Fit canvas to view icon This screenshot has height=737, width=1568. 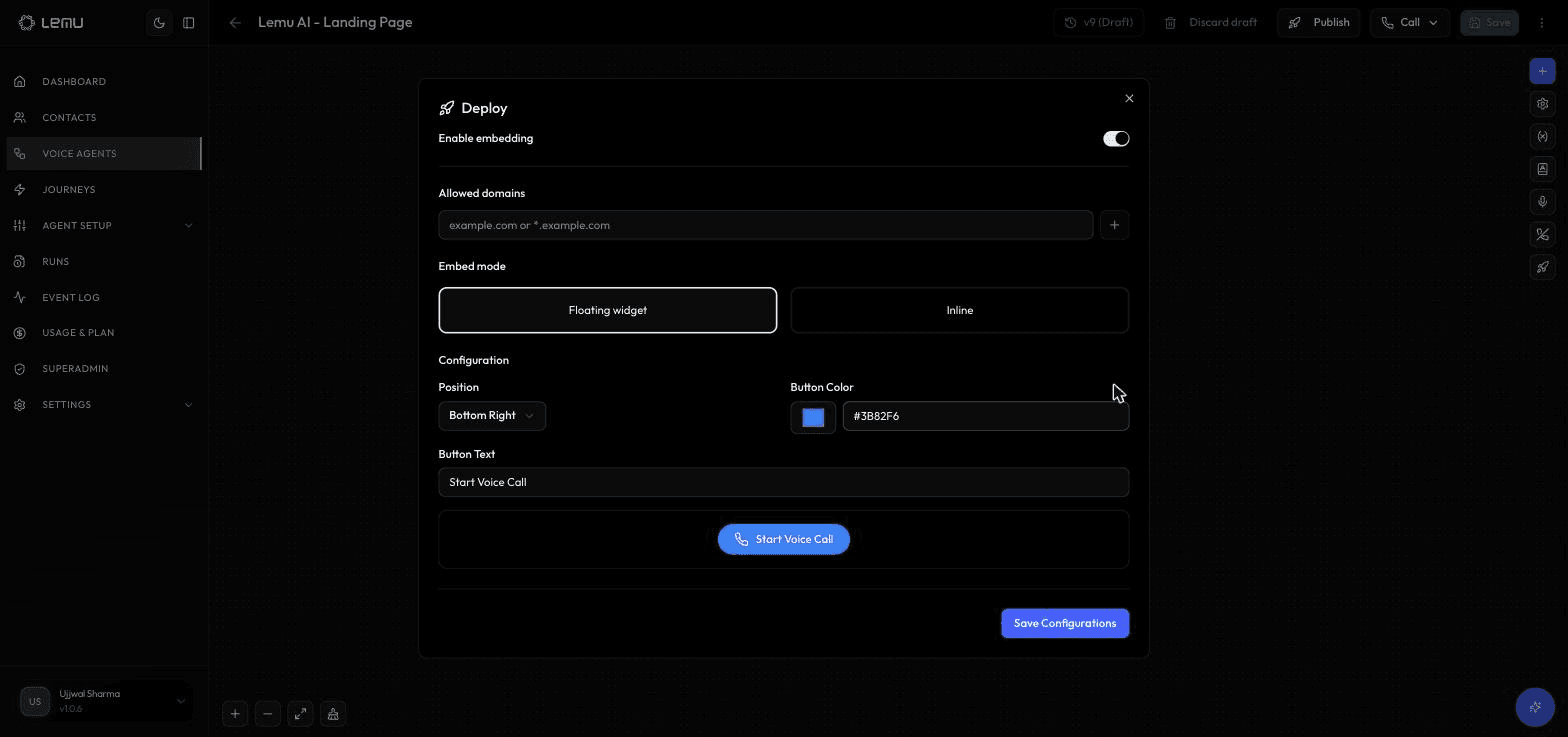pyautogui.click(x=300, y=714)
